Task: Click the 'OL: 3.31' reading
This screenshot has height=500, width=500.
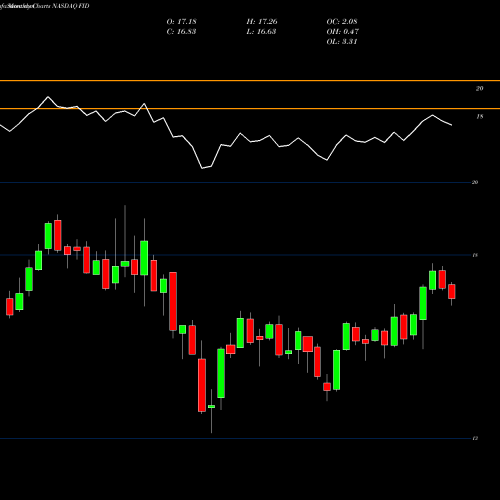Action: coord(342,41)
